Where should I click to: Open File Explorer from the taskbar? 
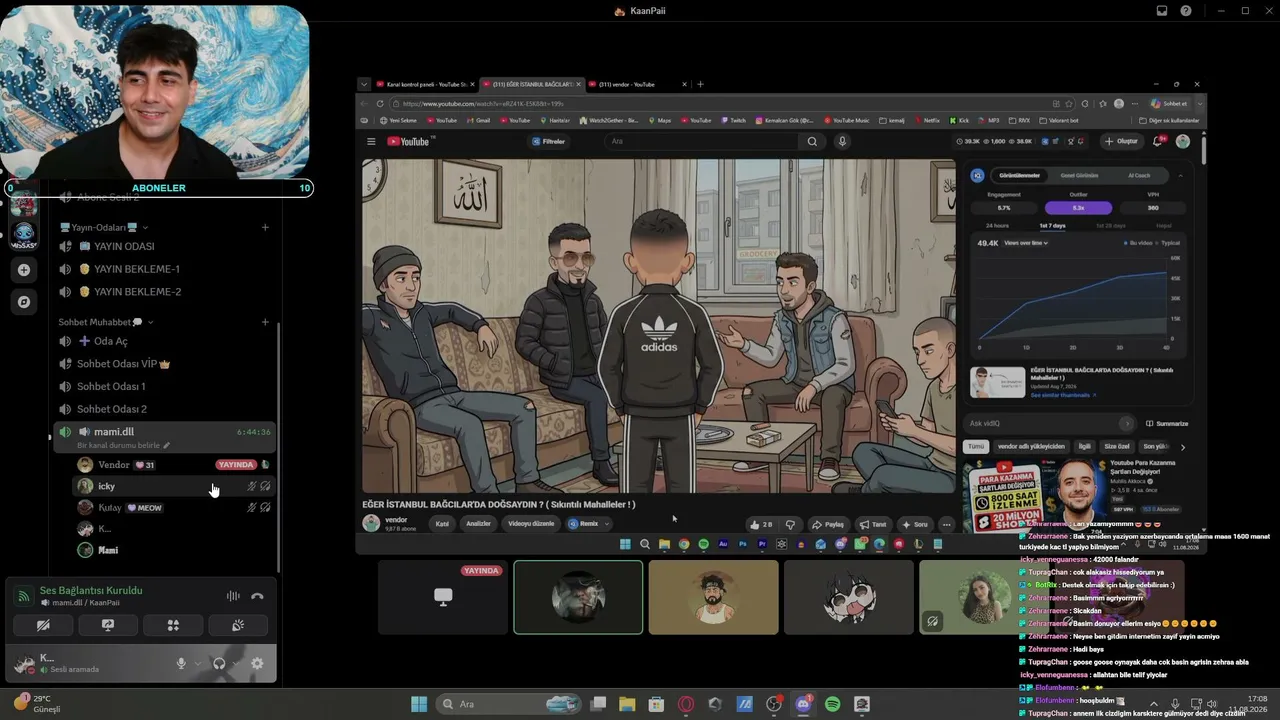[x=627, y=704]
